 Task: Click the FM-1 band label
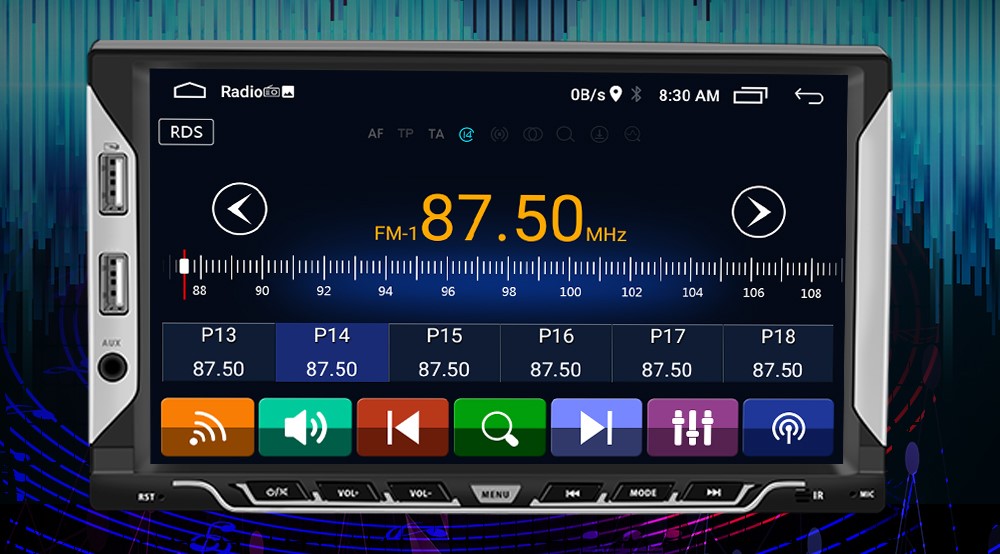(x=395, y=233)
